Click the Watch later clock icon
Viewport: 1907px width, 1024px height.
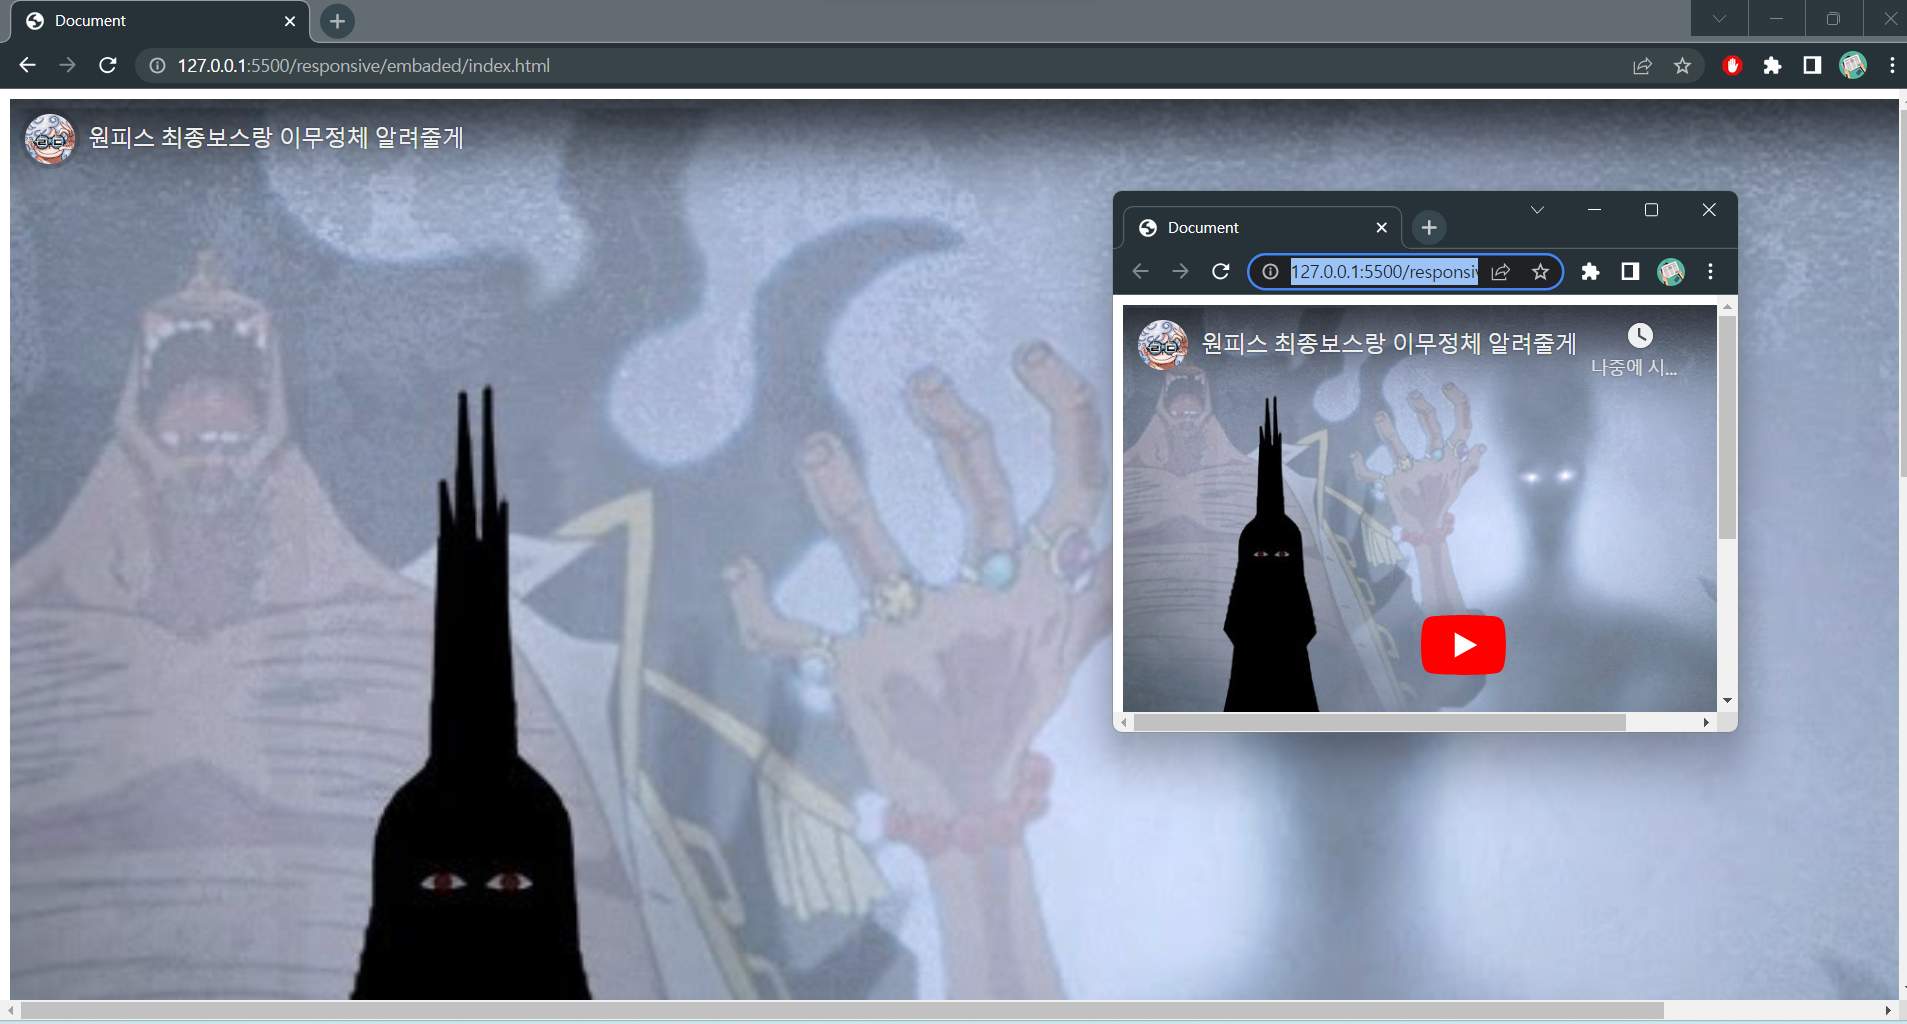(1640, 335)
